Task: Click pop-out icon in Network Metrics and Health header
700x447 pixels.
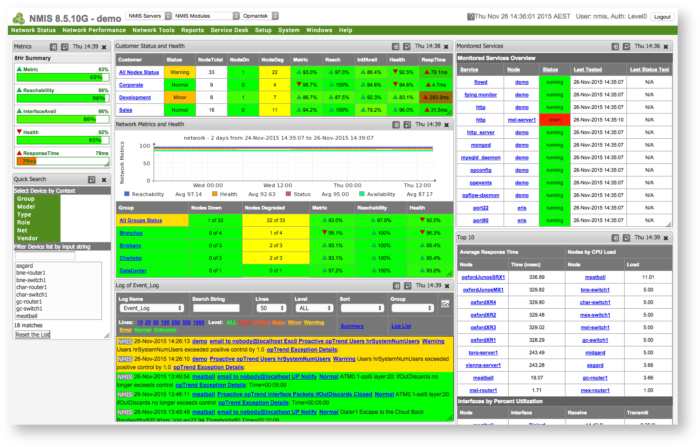Action: pyautogui.click(x=407, y=125)
